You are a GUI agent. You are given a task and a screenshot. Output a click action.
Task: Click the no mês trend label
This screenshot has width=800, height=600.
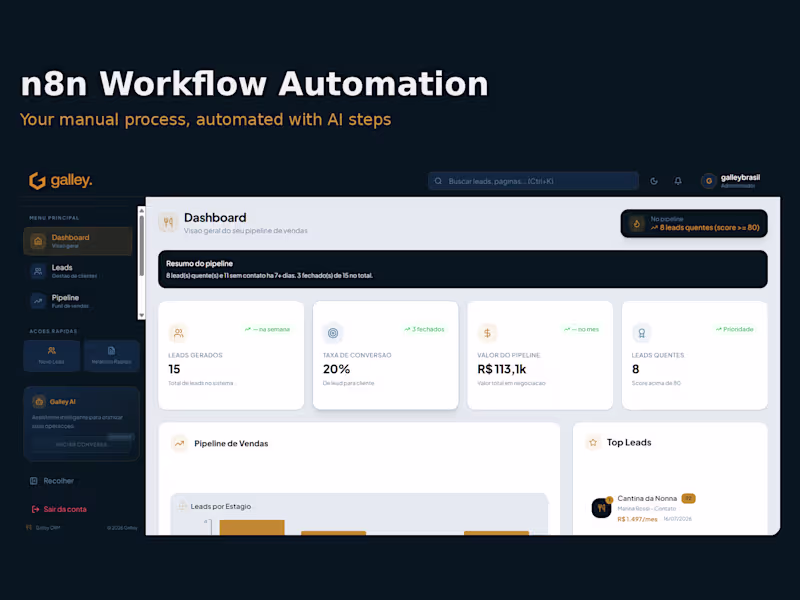[x=581, y=329]
